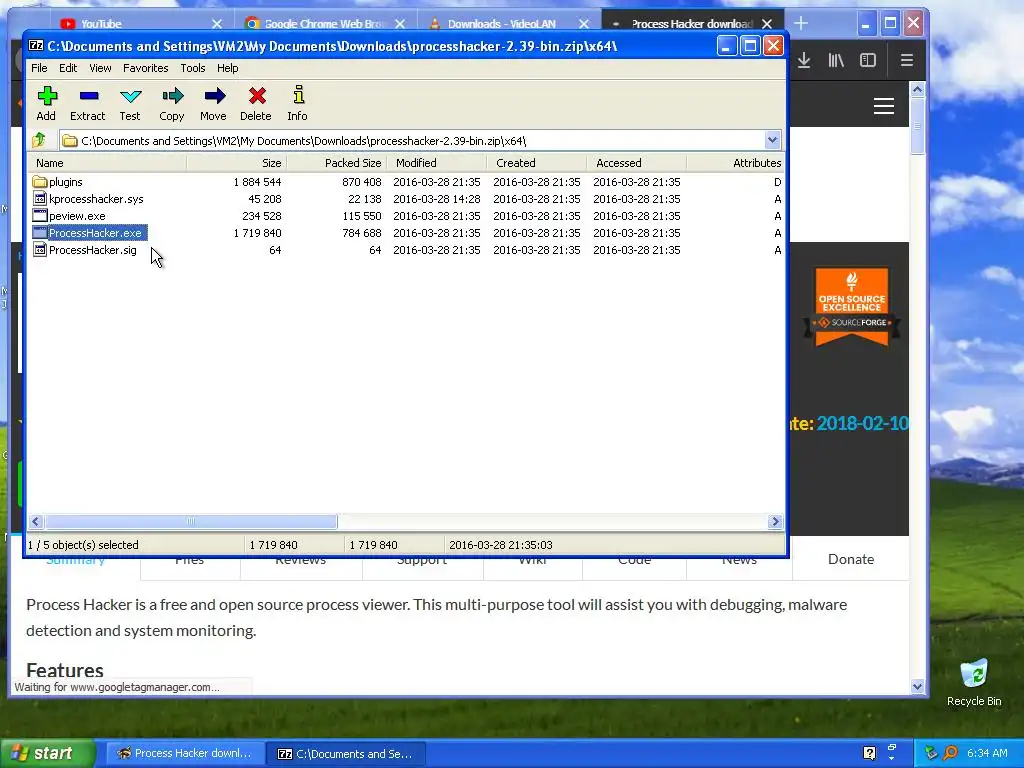Screen dimensions: 1024x768
Task: Select the ProcessHacker.exe file name
Action: point(95,232)
